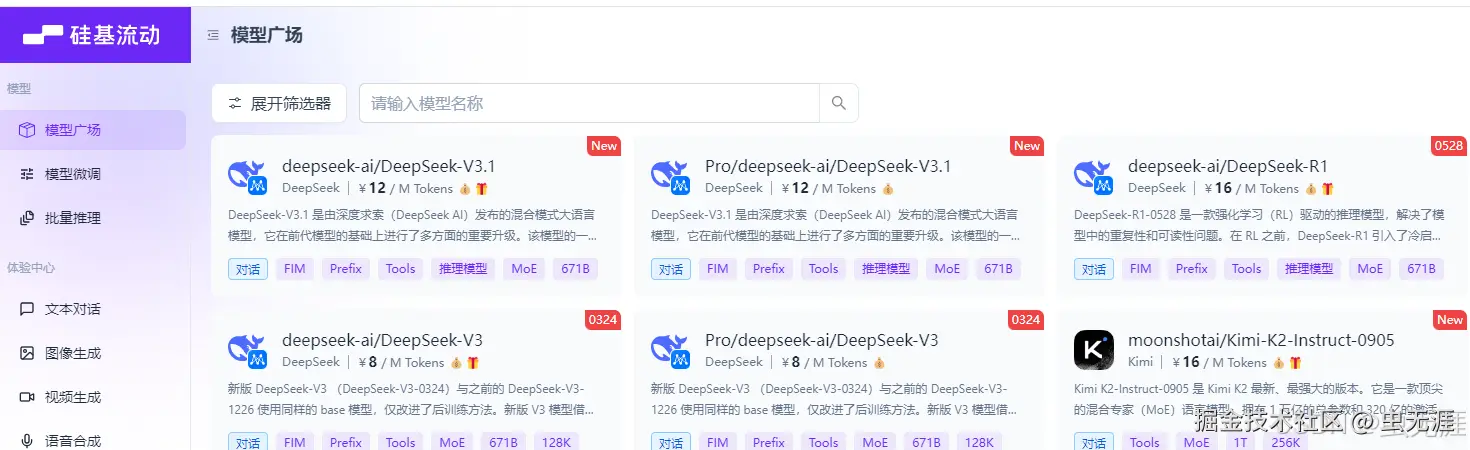Click the Prefix tag on Pro DeepSeek-V3.1
1470x450 pixels.
tap(769, 269)
